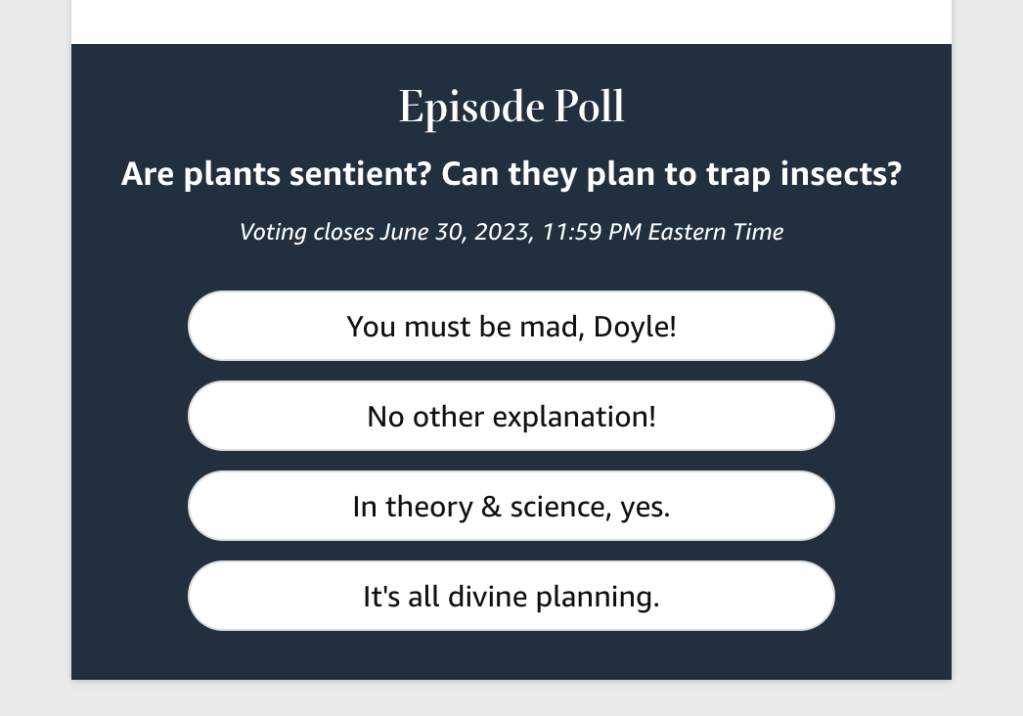Click the gray page margin right of poll

(987, 360)
